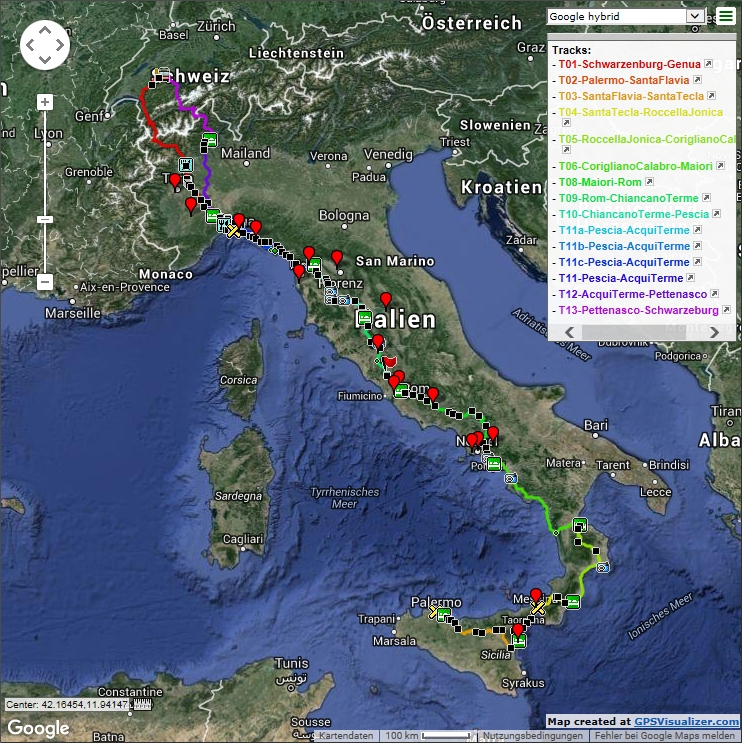Click the green hotel icon near Palermo
The width and height of the screenshot is (742, 743).
pyautogui.click(x=445, y=614)
